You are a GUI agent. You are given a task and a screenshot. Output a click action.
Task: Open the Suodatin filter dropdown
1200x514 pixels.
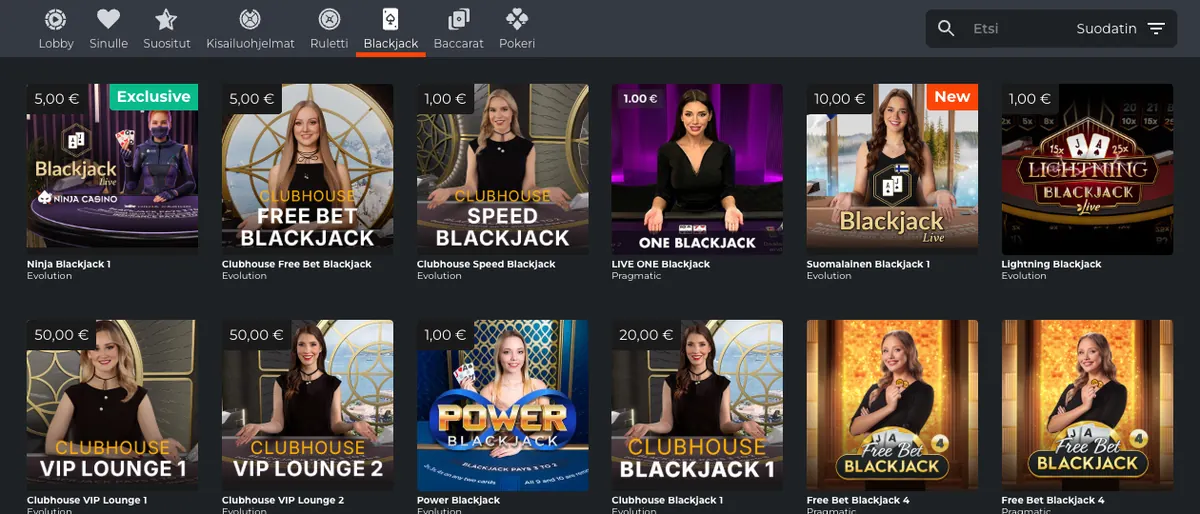click(x=1121, y=29)
